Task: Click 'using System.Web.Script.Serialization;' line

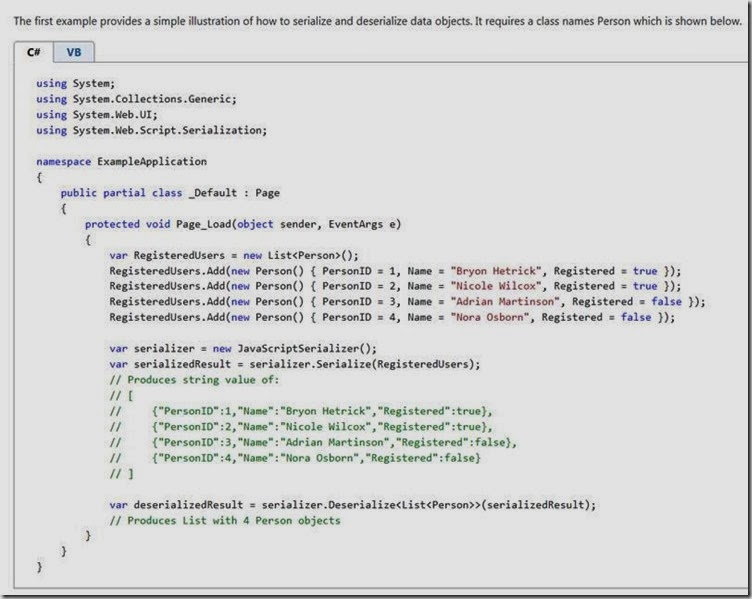Action: (152, 130)
